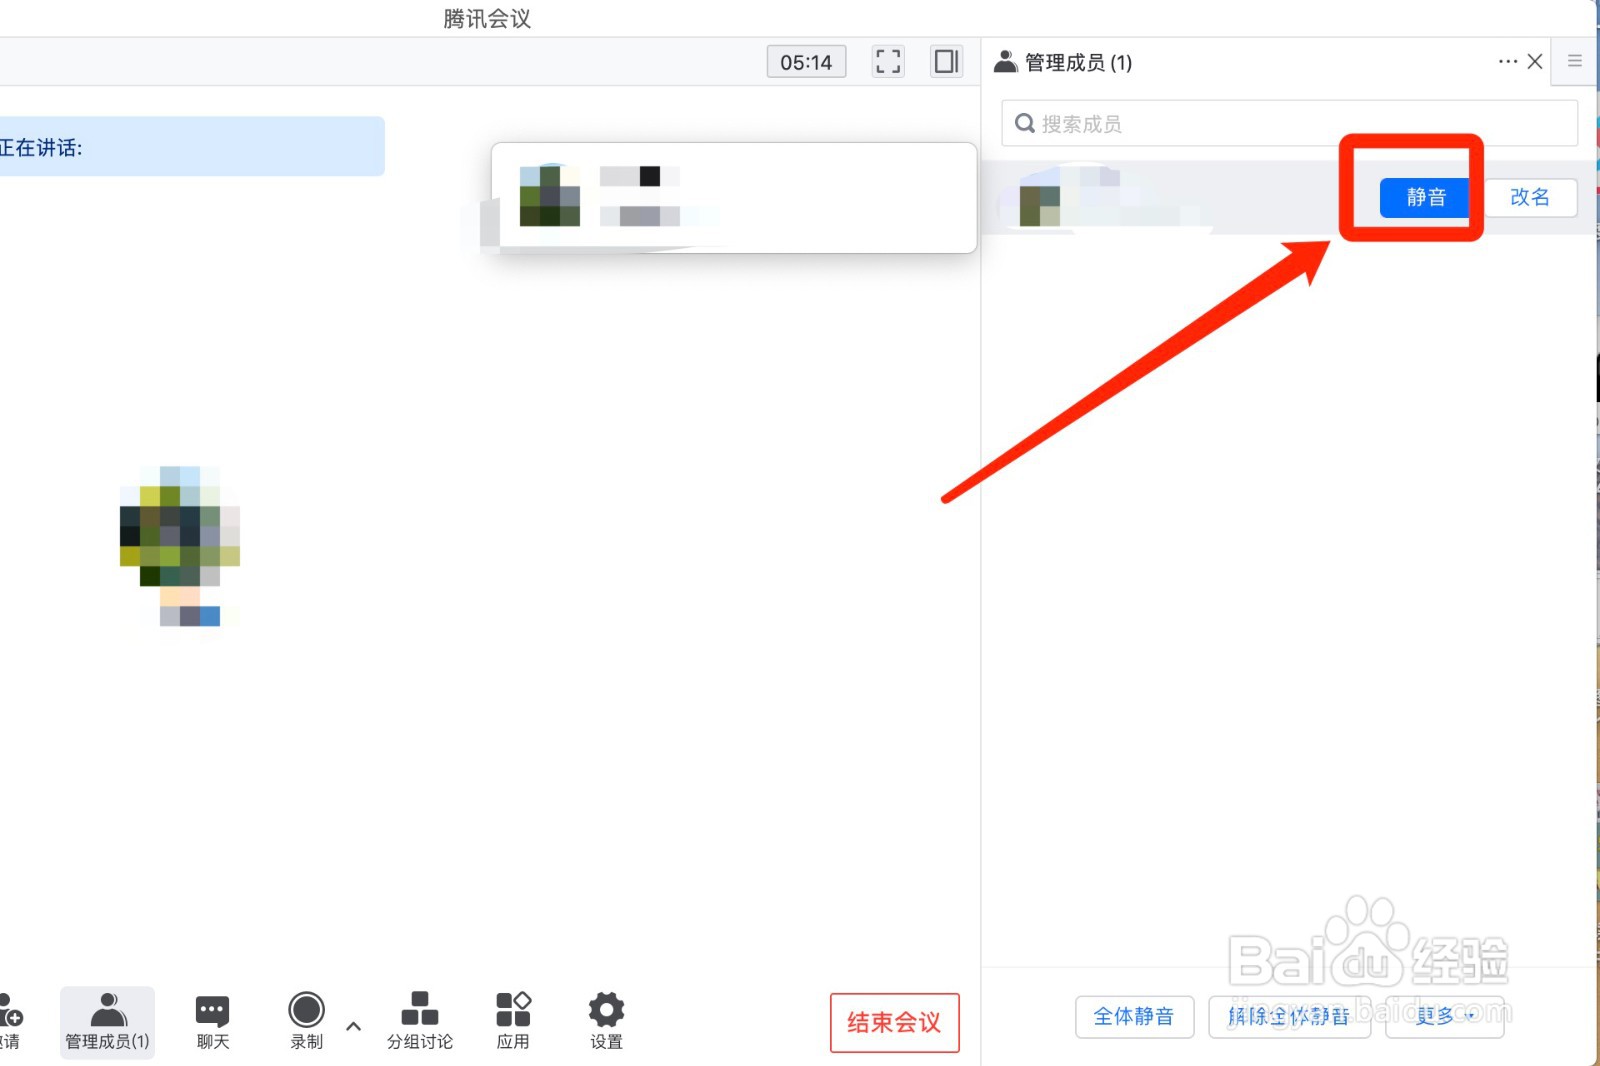
Task: Close the Manage Members panel
Action: [1535, 62]
